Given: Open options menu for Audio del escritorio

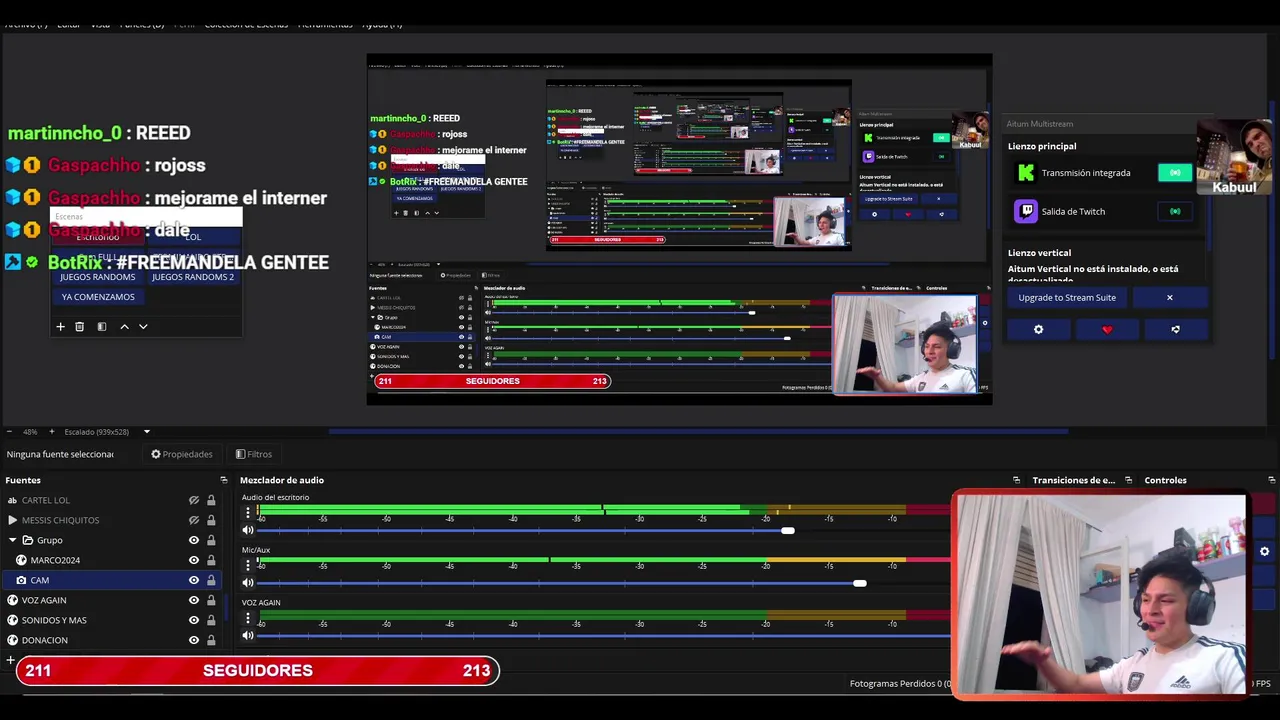Looking at the screenshot, I should click(x=248, y=513).
